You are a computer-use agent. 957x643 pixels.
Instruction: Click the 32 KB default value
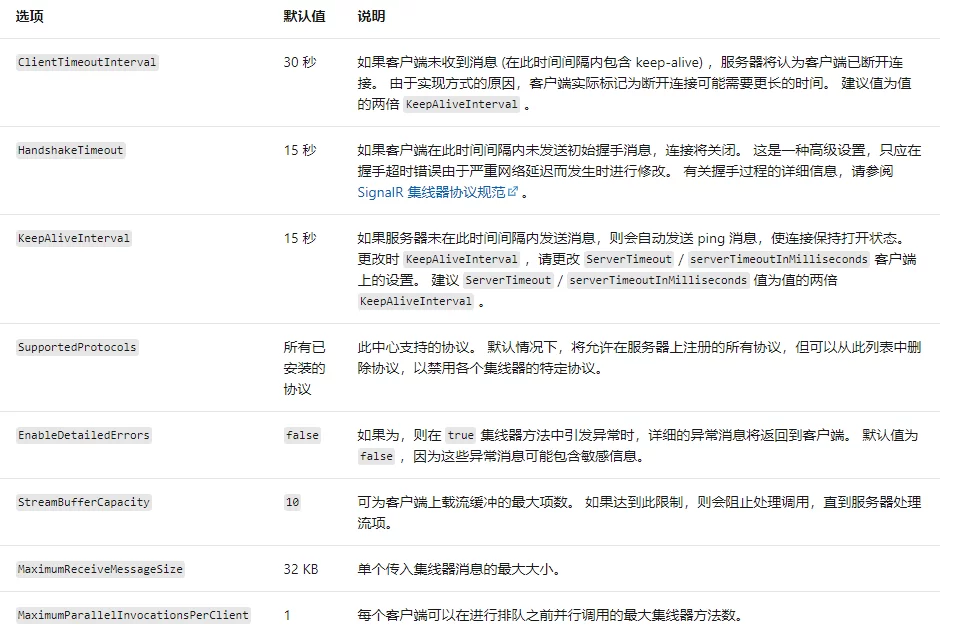301,569
